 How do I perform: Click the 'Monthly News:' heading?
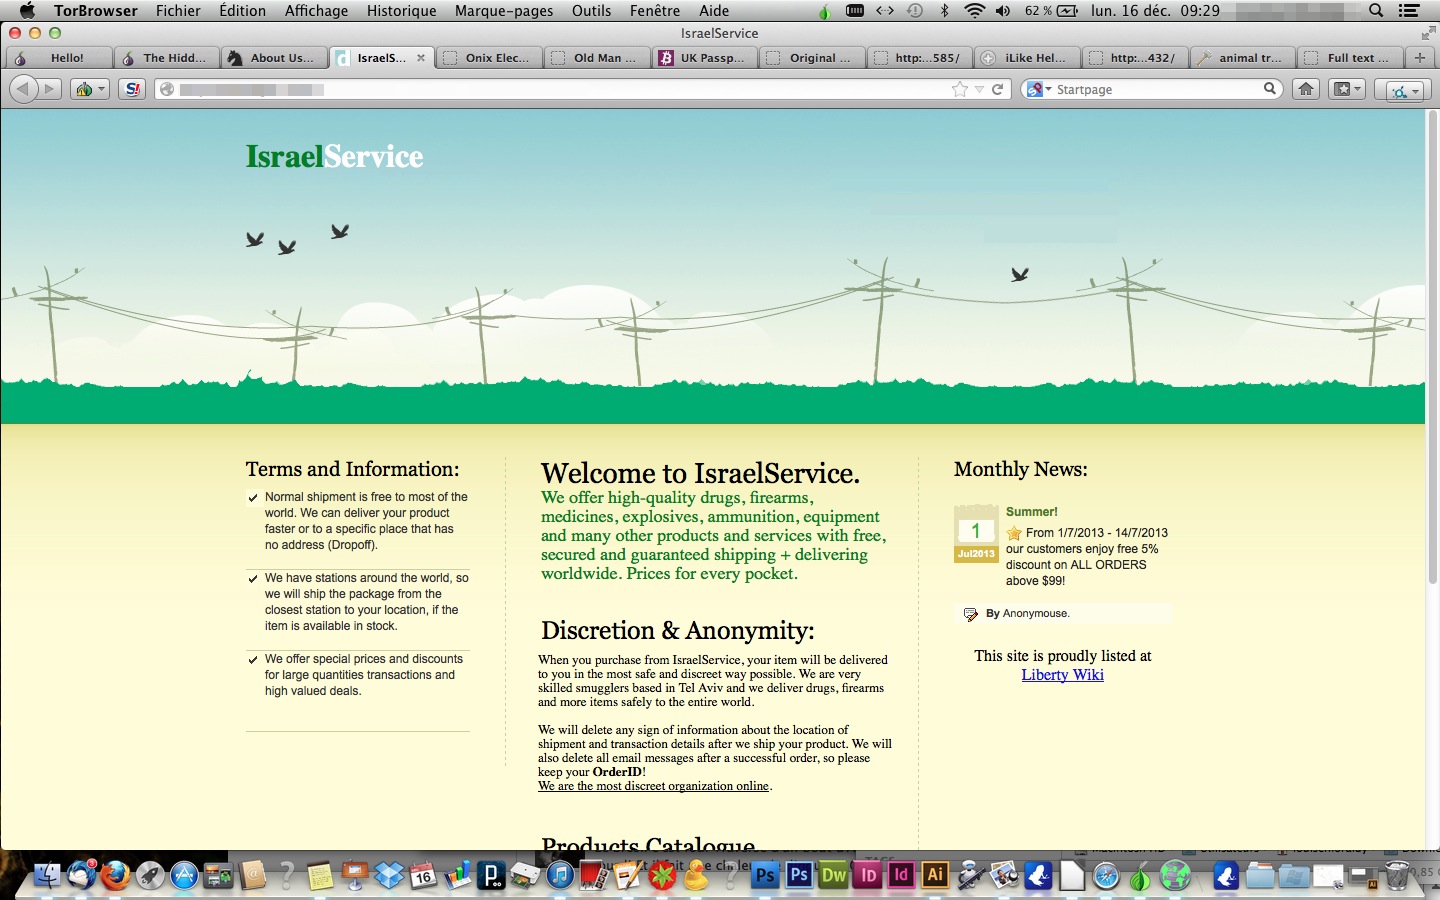(1020, 469)
